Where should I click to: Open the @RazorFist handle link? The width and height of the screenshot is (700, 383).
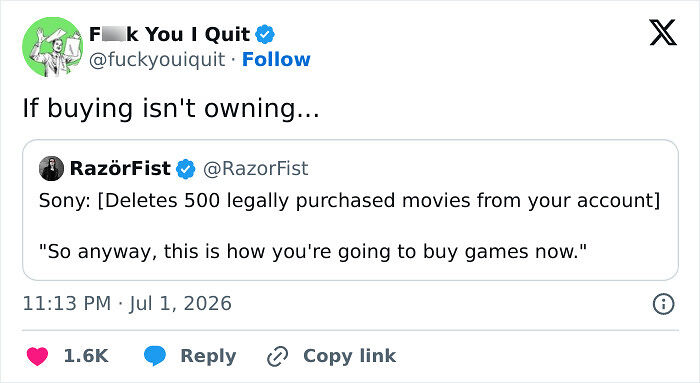[255, 168]
